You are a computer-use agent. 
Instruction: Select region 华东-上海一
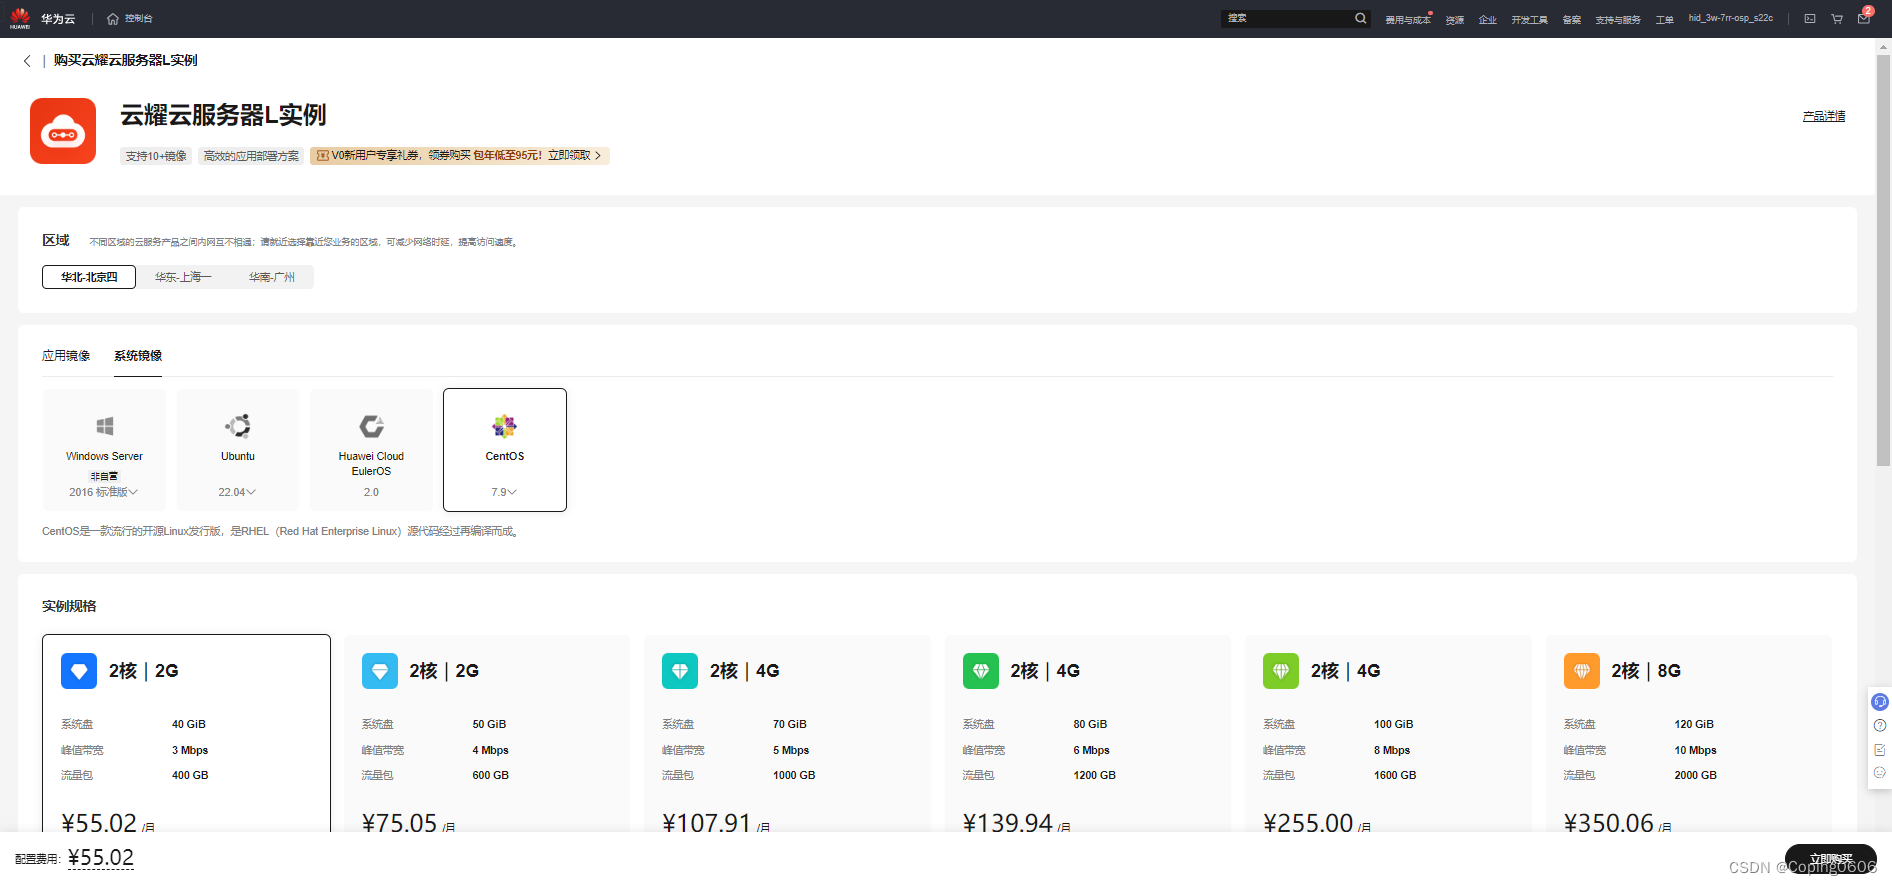tap(183, 277)
